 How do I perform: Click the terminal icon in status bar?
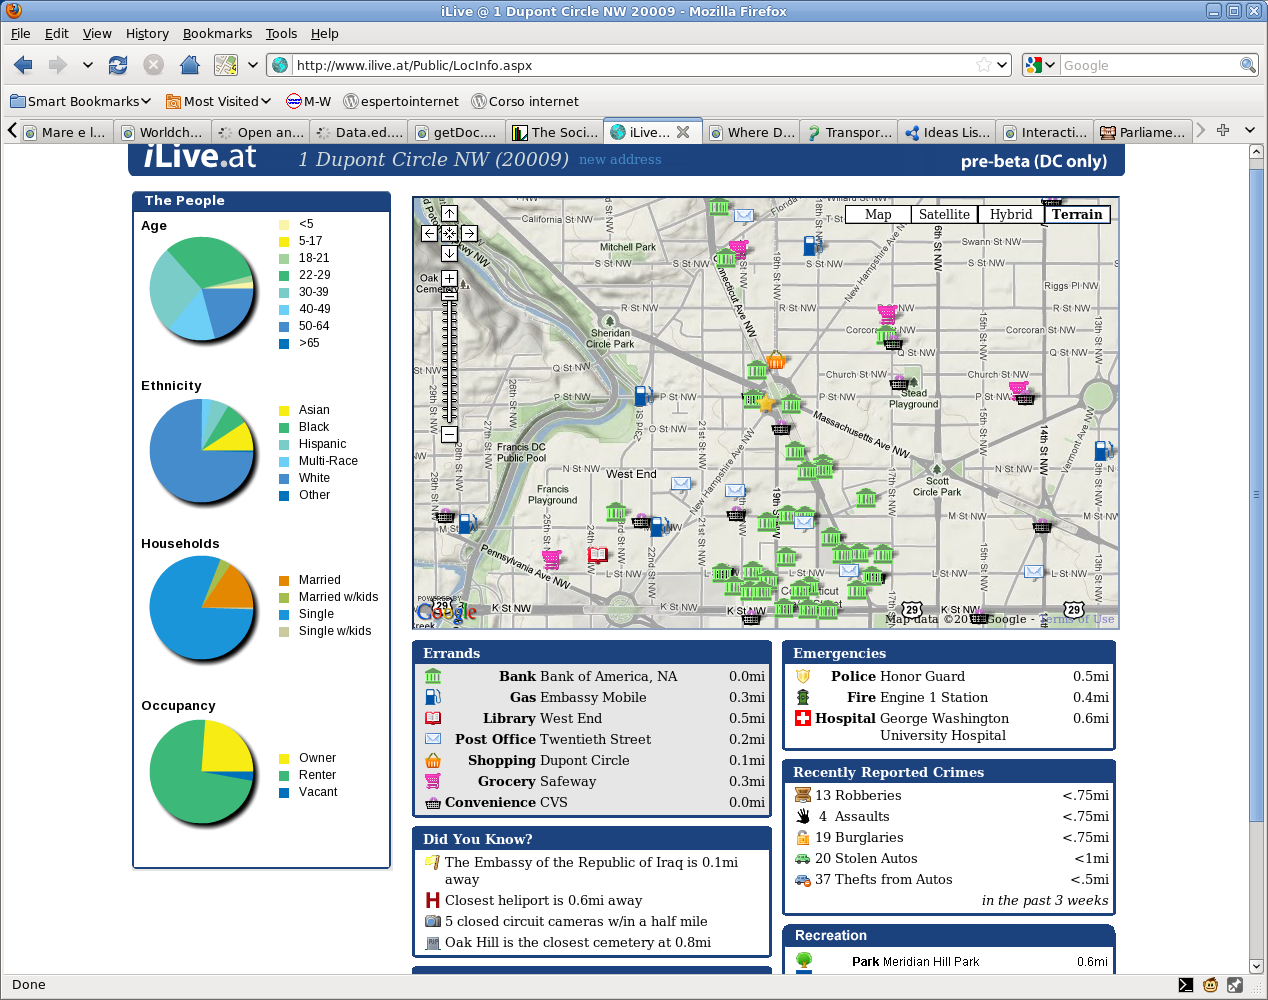point(1185,985)
